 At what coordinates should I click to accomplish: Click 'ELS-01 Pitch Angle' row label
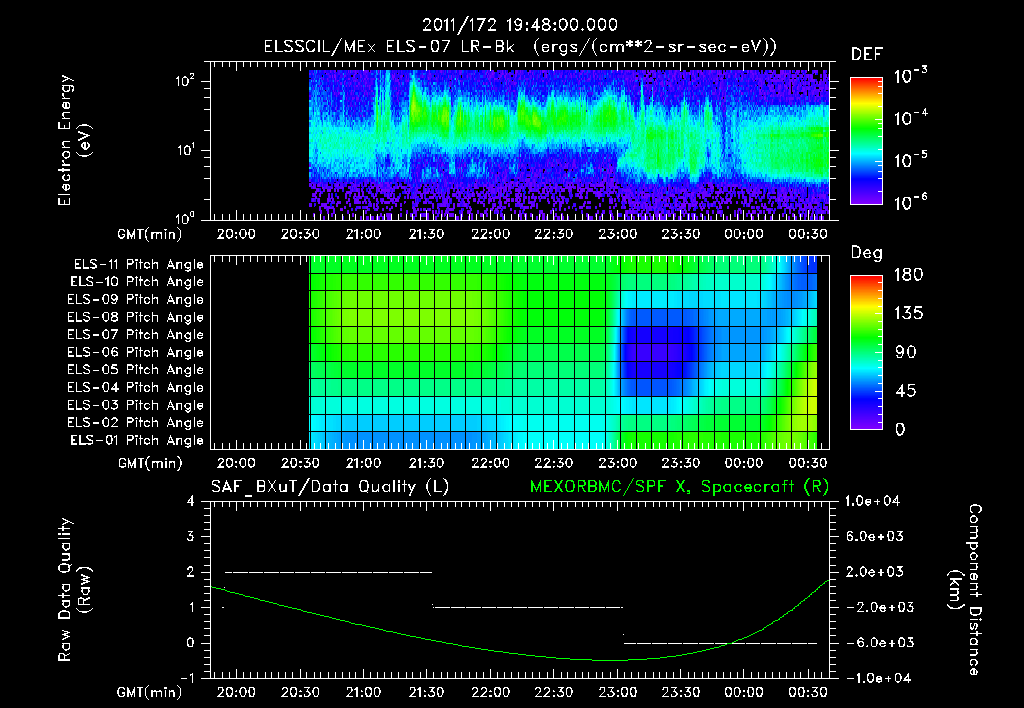coord(137,440)
